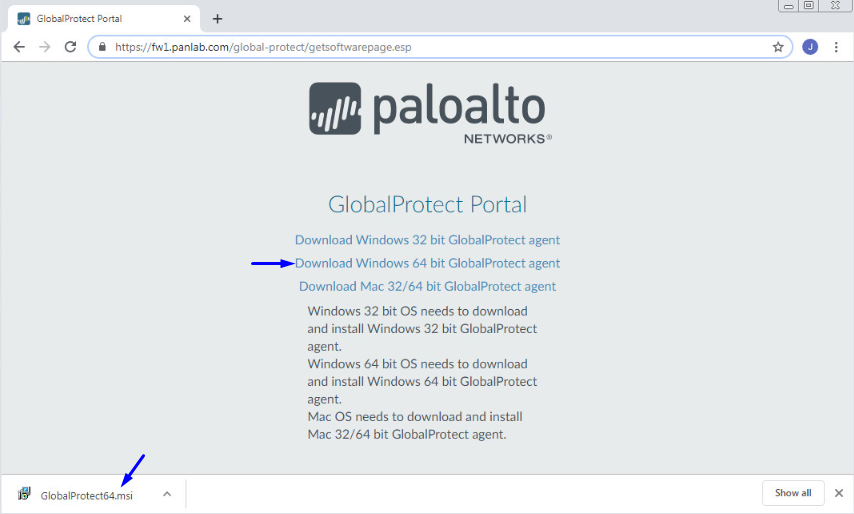The height and width of the screenshot is (514, 854).
Task: Maximize the browser window
Action: [809, 6]
